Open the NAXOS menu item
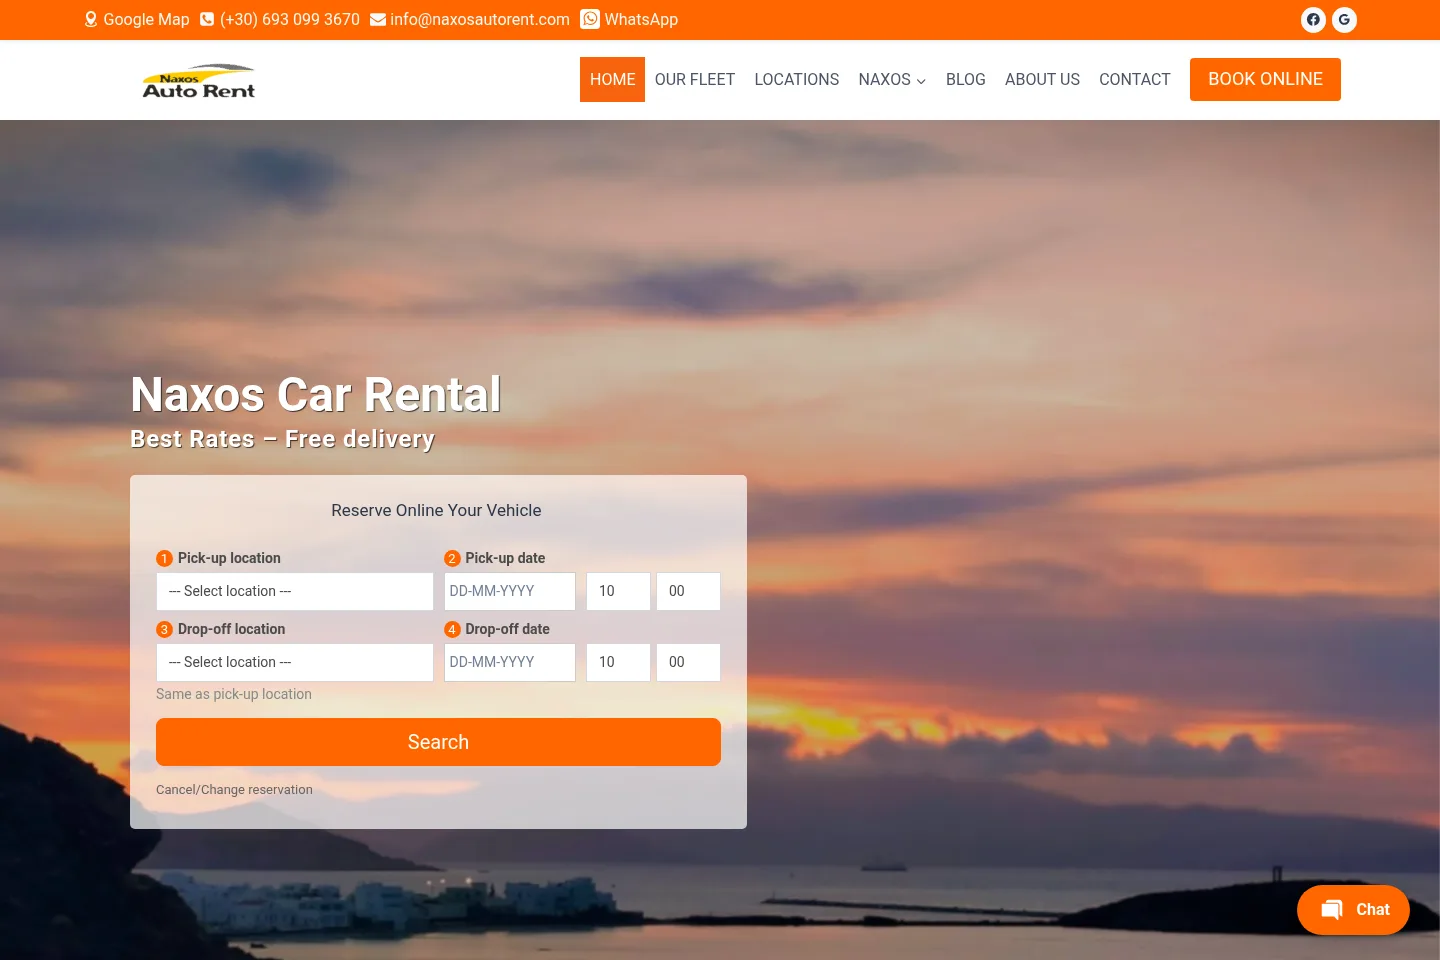 click(x=885, y=79)
